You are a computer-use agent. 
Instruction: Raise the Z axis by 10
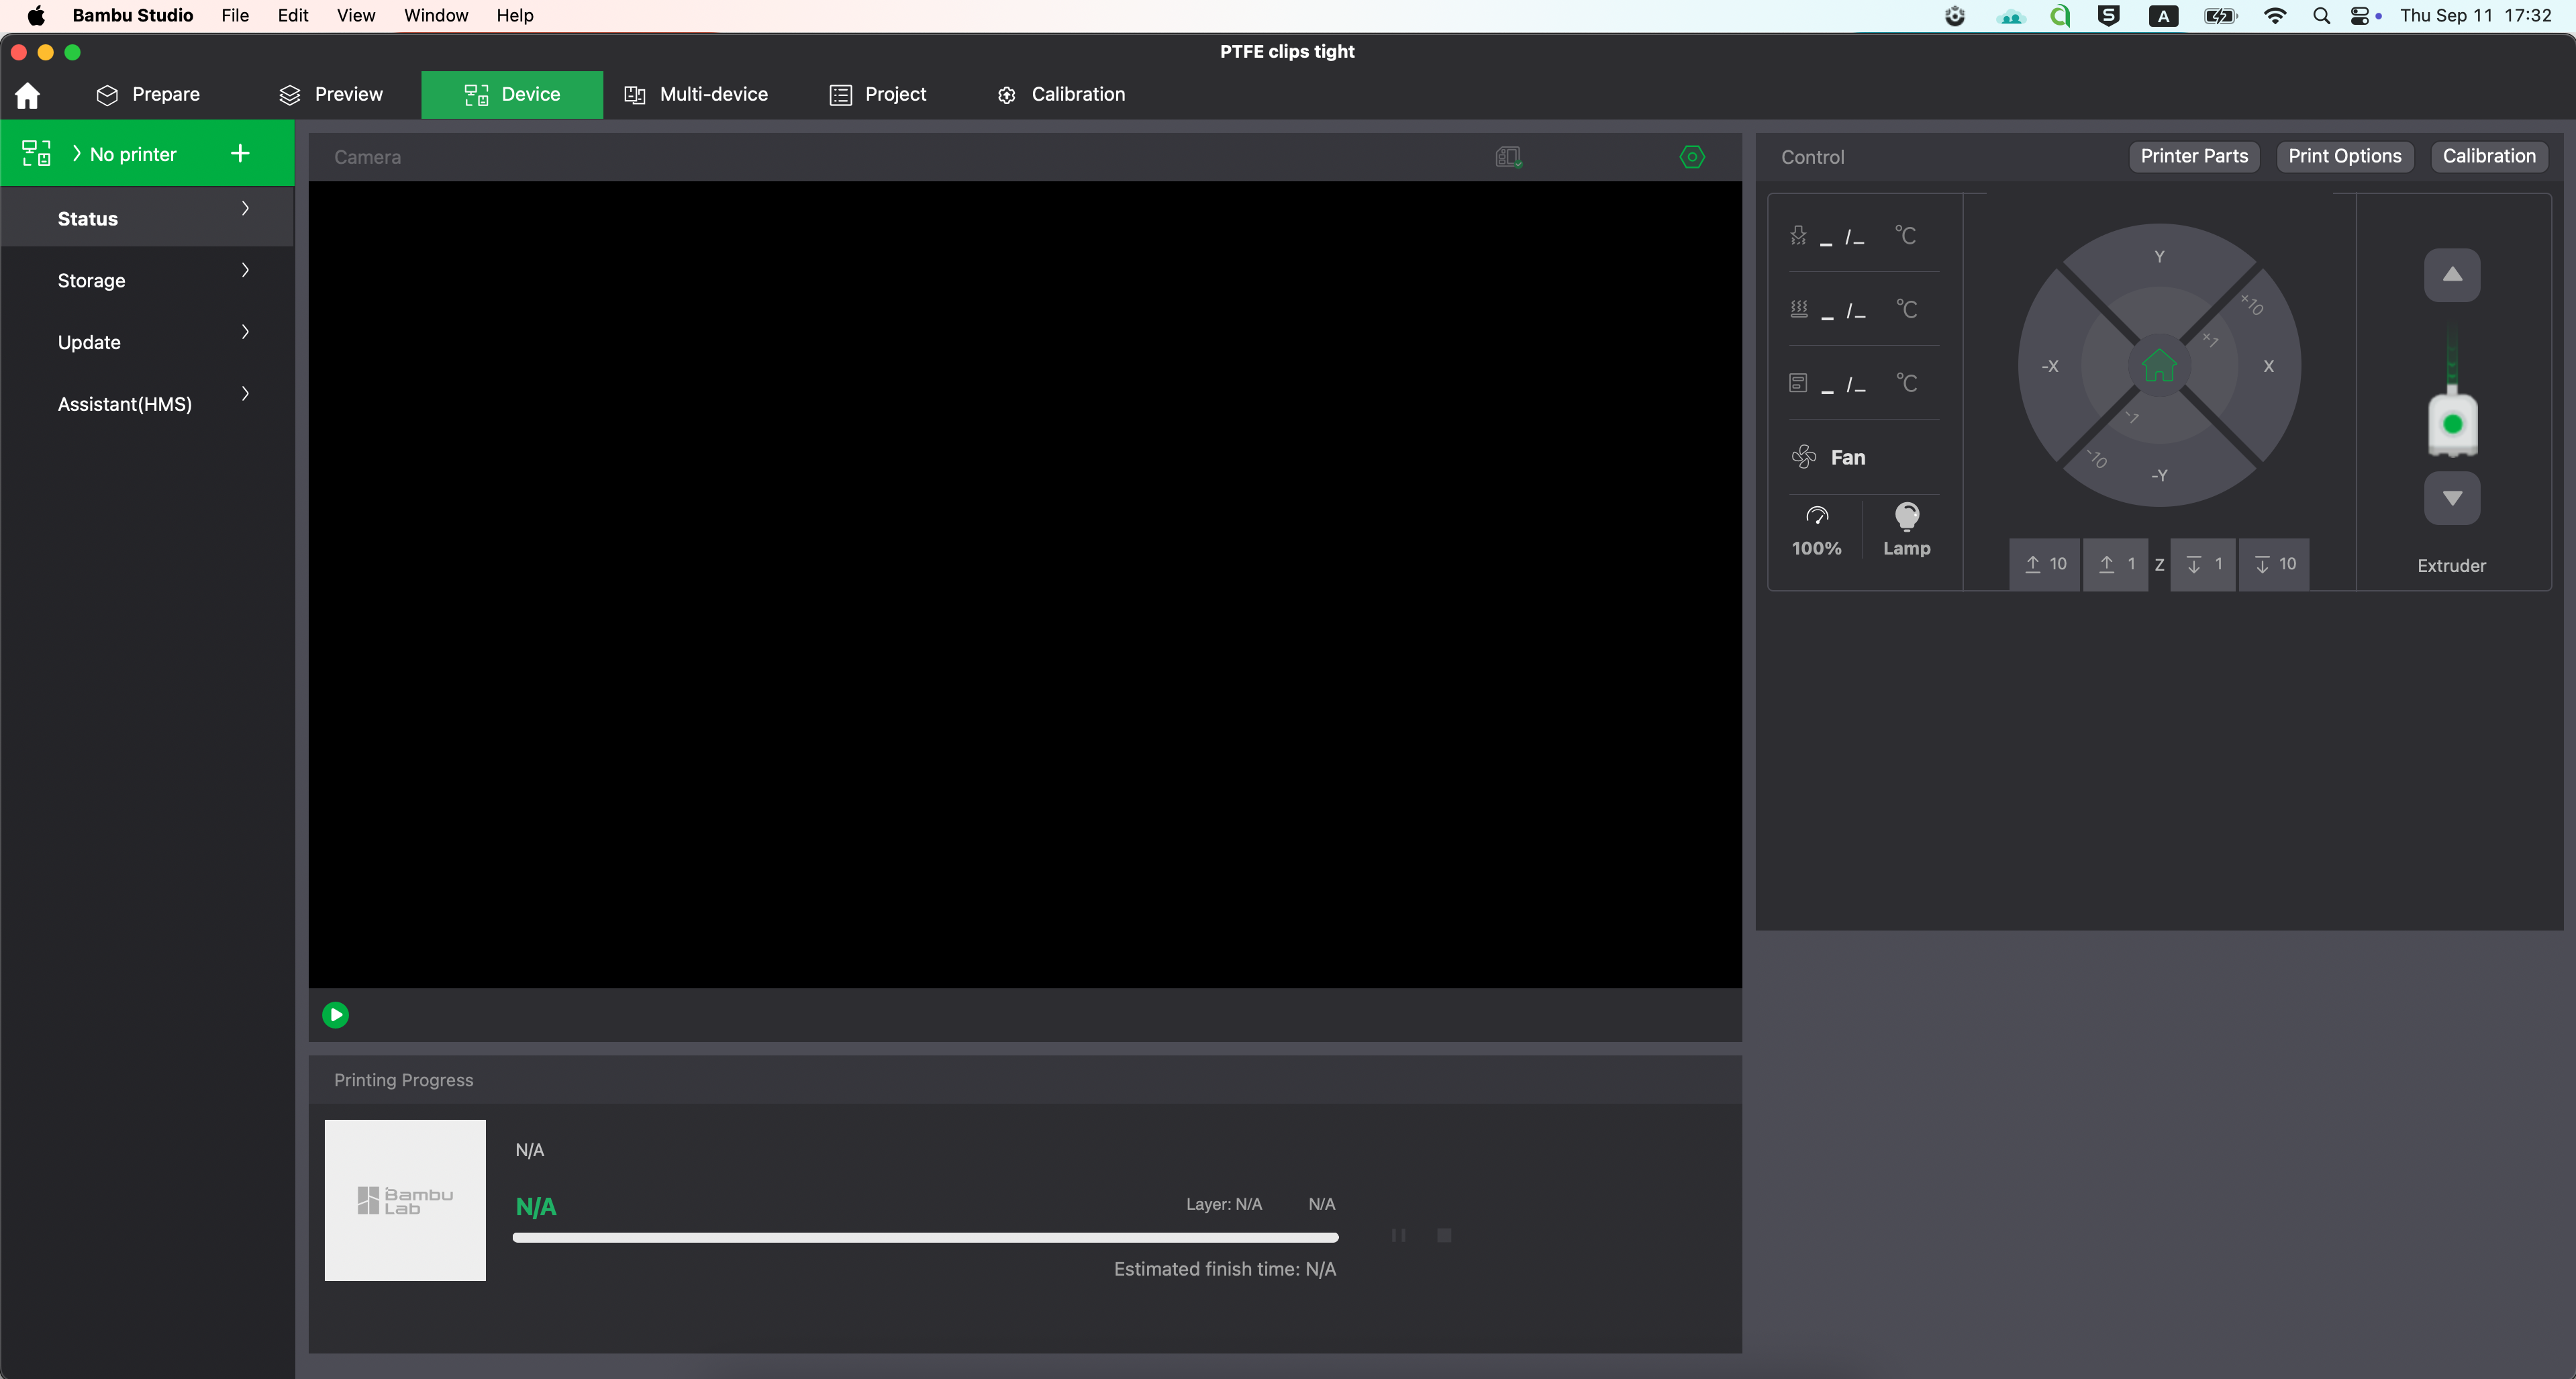coord(2044,564)
